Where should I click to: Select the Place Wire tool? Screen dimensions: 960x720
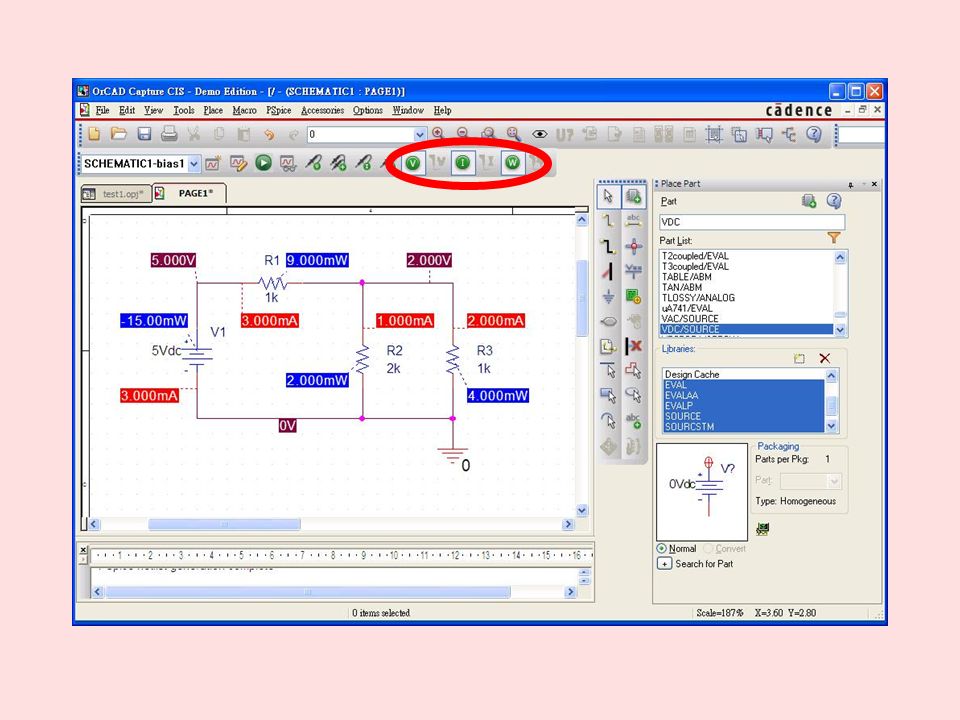point(608,221)
